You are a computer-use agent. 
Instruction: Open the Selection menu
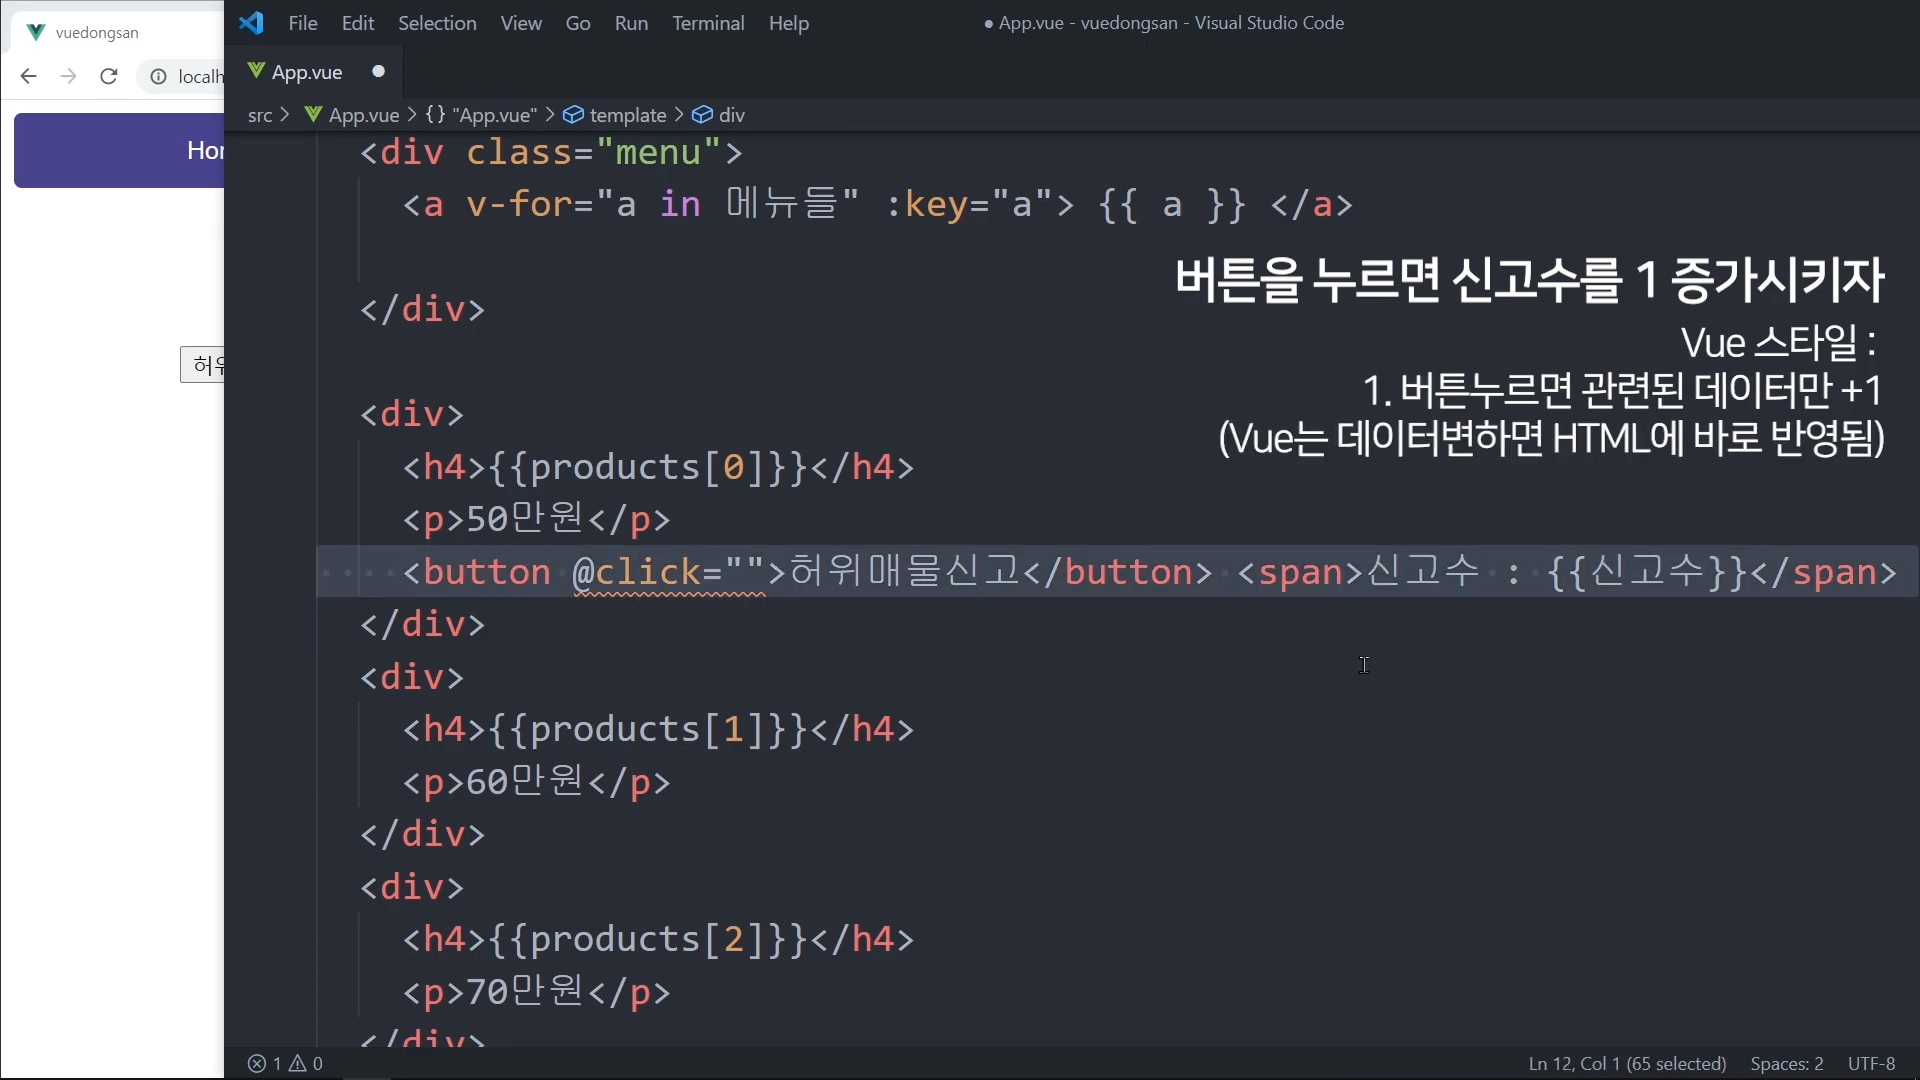click(437, 23)
